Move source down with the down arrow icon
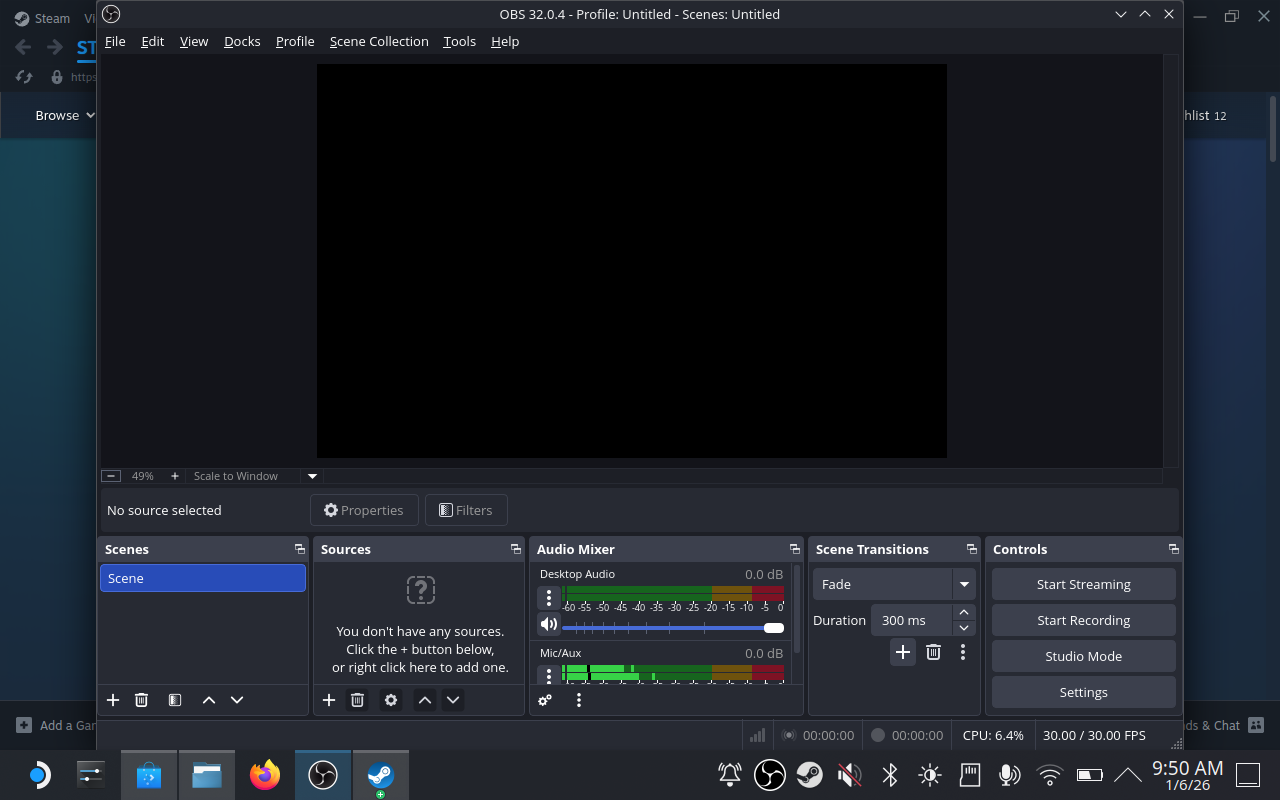 click(453, 700)
